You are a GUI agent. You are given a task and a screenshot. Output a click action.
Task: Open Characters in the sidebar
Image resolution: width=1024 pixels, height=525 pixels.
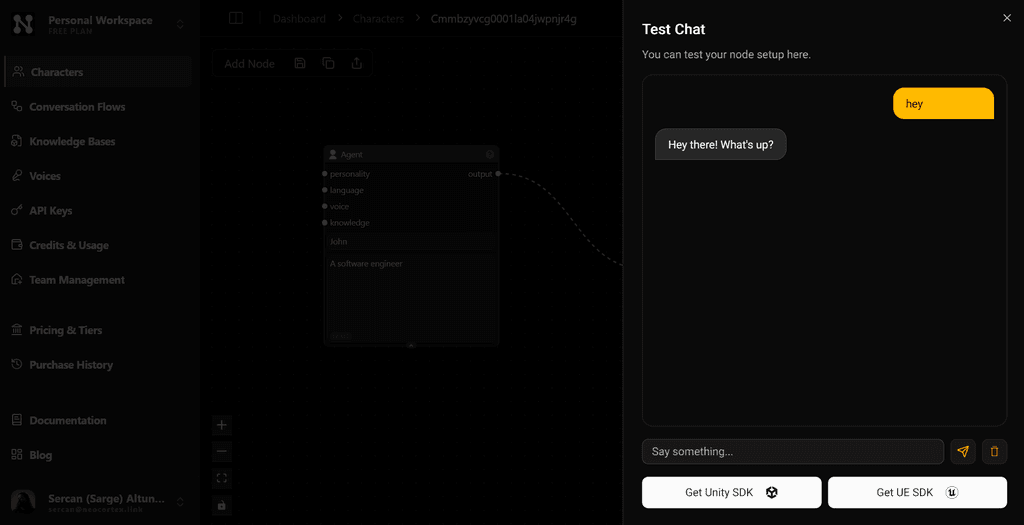98,72
